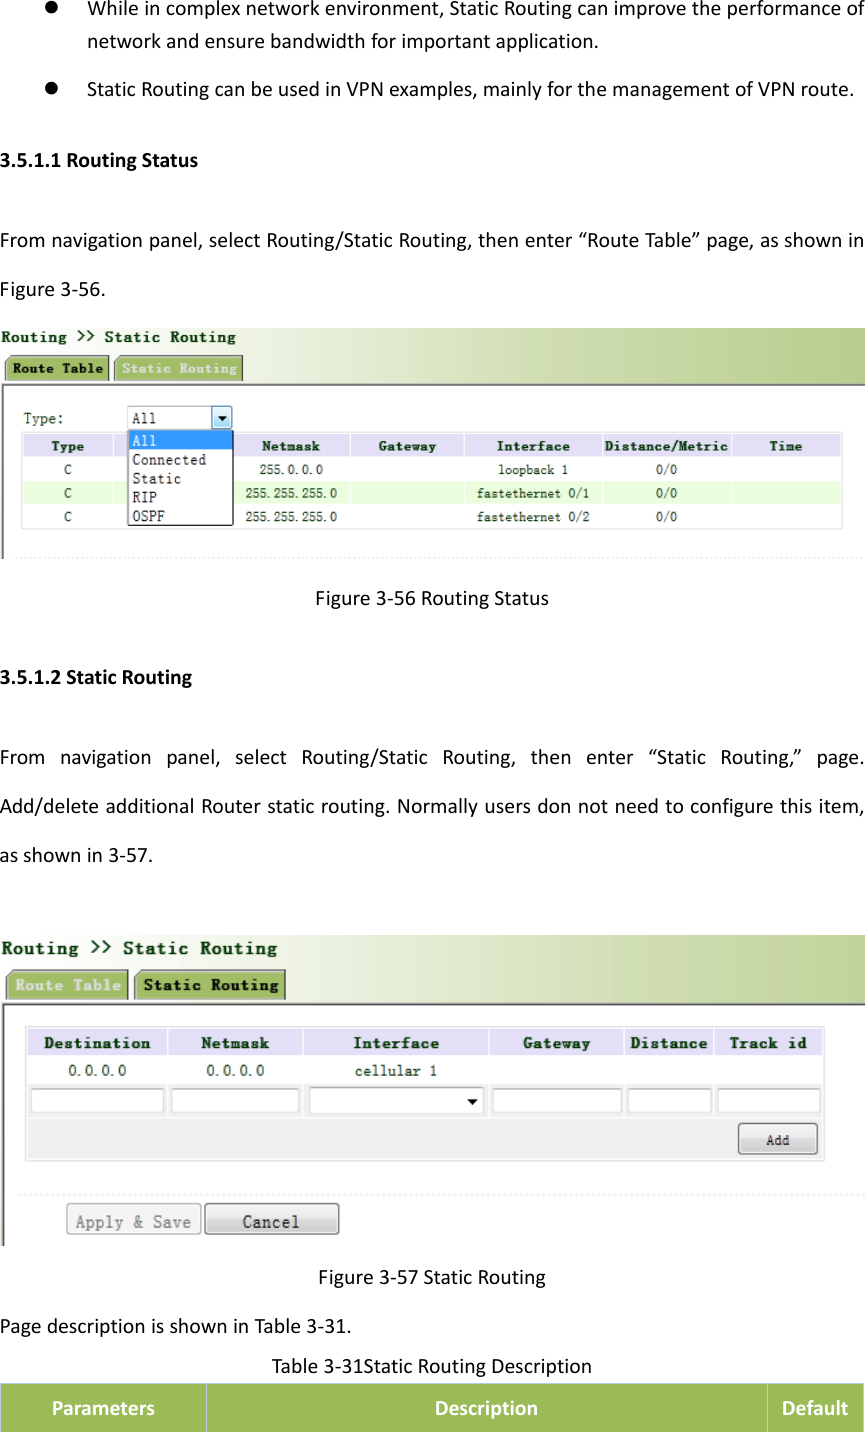This screenshot has width=865, height=1432.
Task: Click the Parameters table header
Action: pyautogui.click(x=103, y=1408)
